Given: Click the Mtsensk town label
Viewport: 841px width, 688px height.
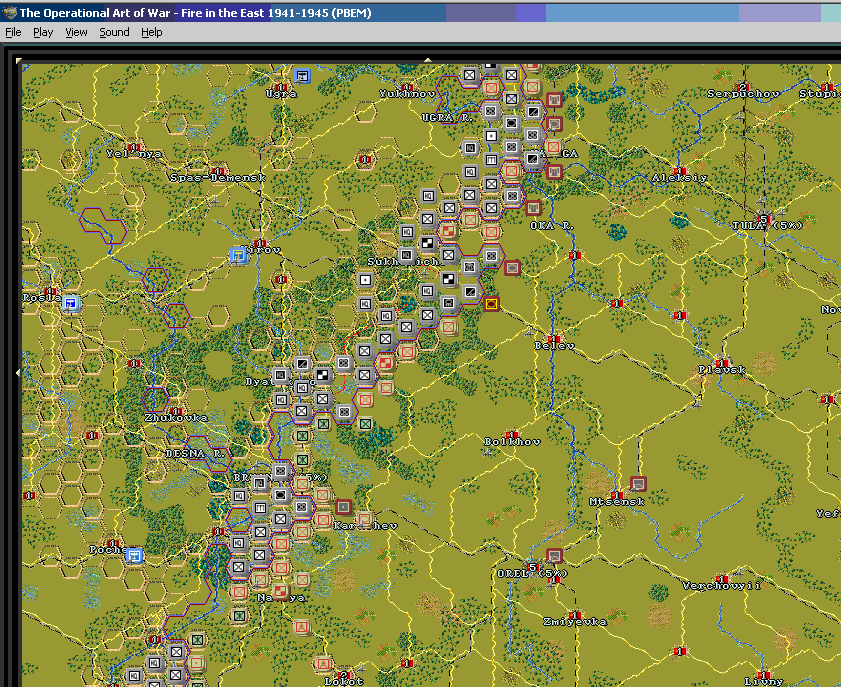Looking at the screenshot, I should point(617,502).
